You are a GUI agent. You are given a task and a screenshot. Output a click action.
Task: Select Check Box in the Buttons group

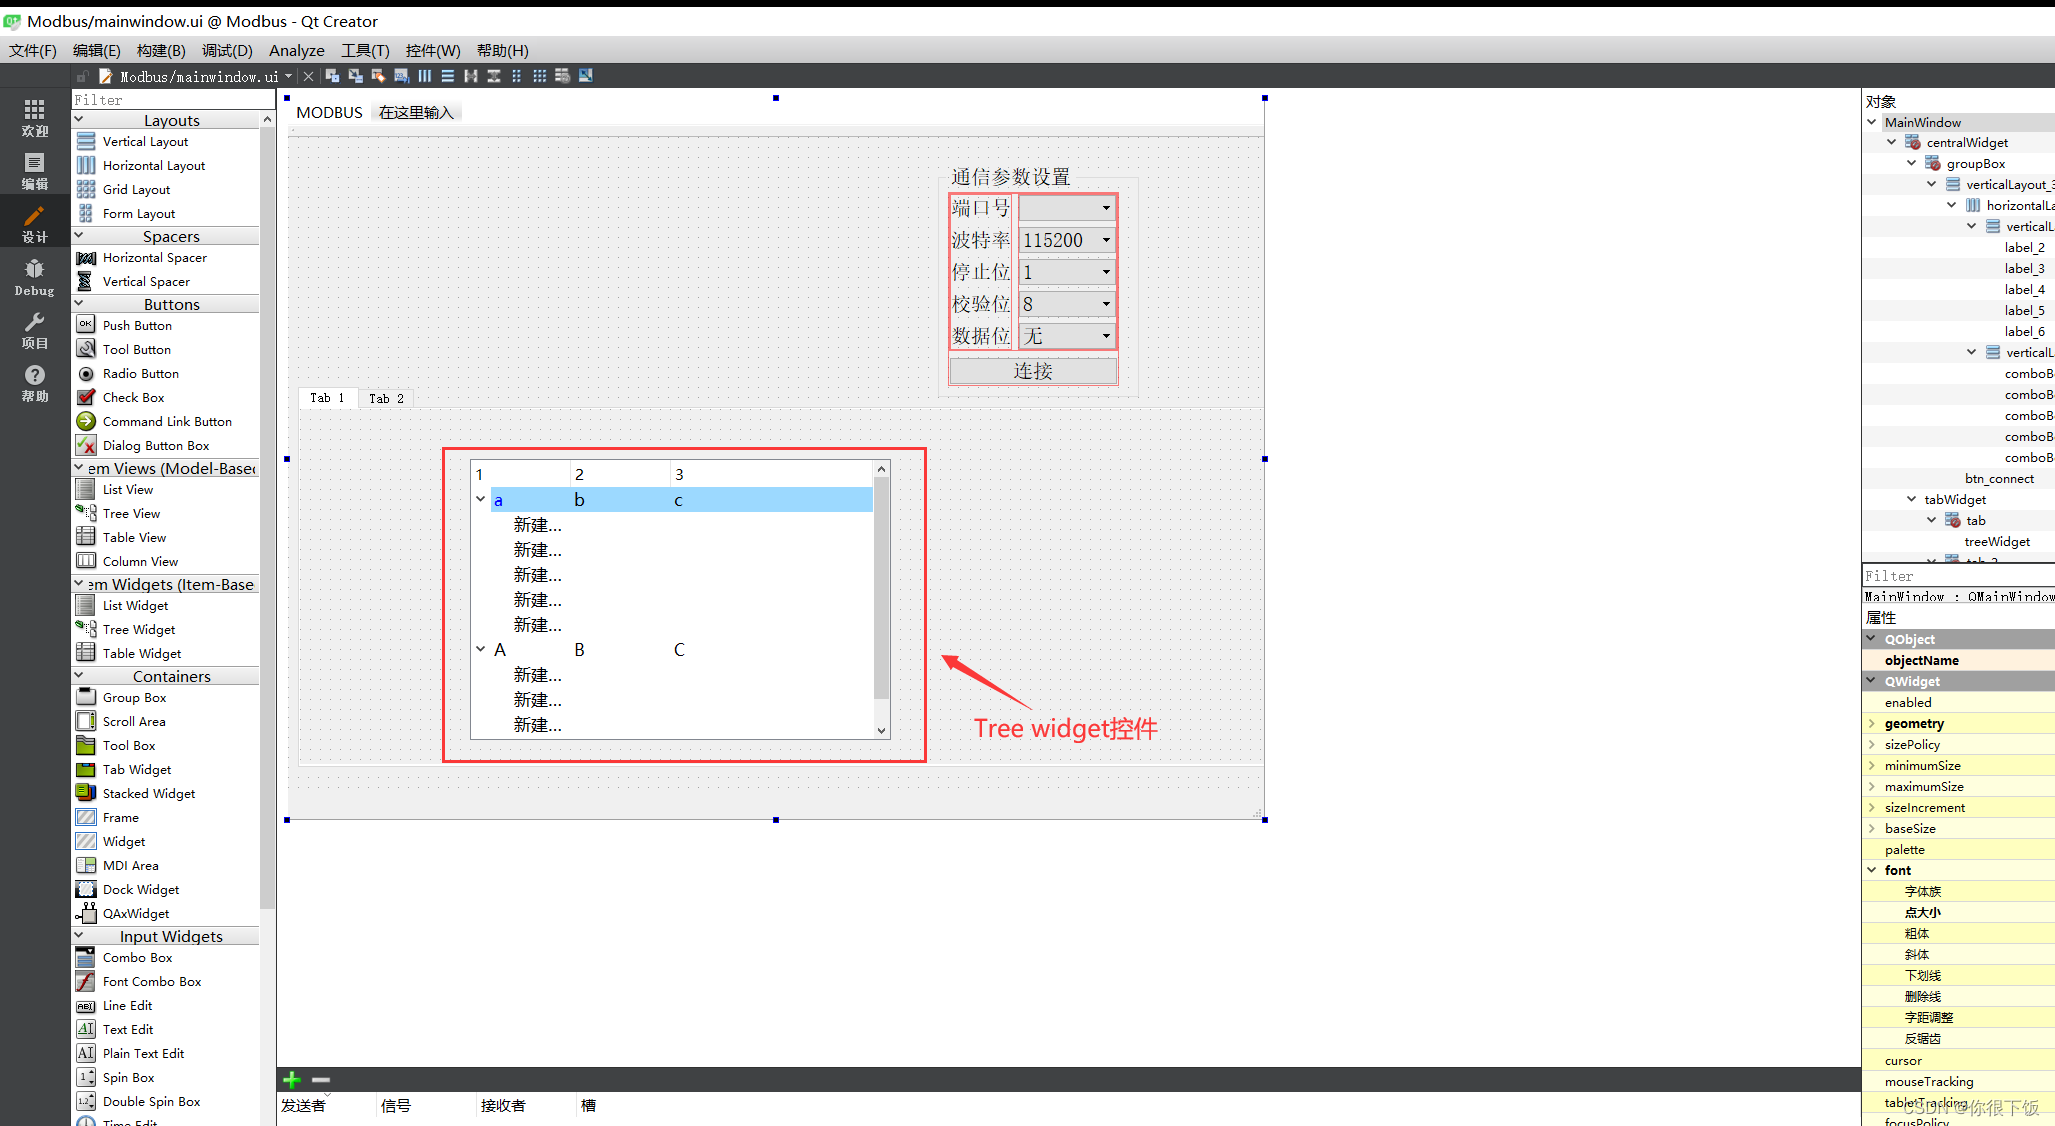pos(133,397)
